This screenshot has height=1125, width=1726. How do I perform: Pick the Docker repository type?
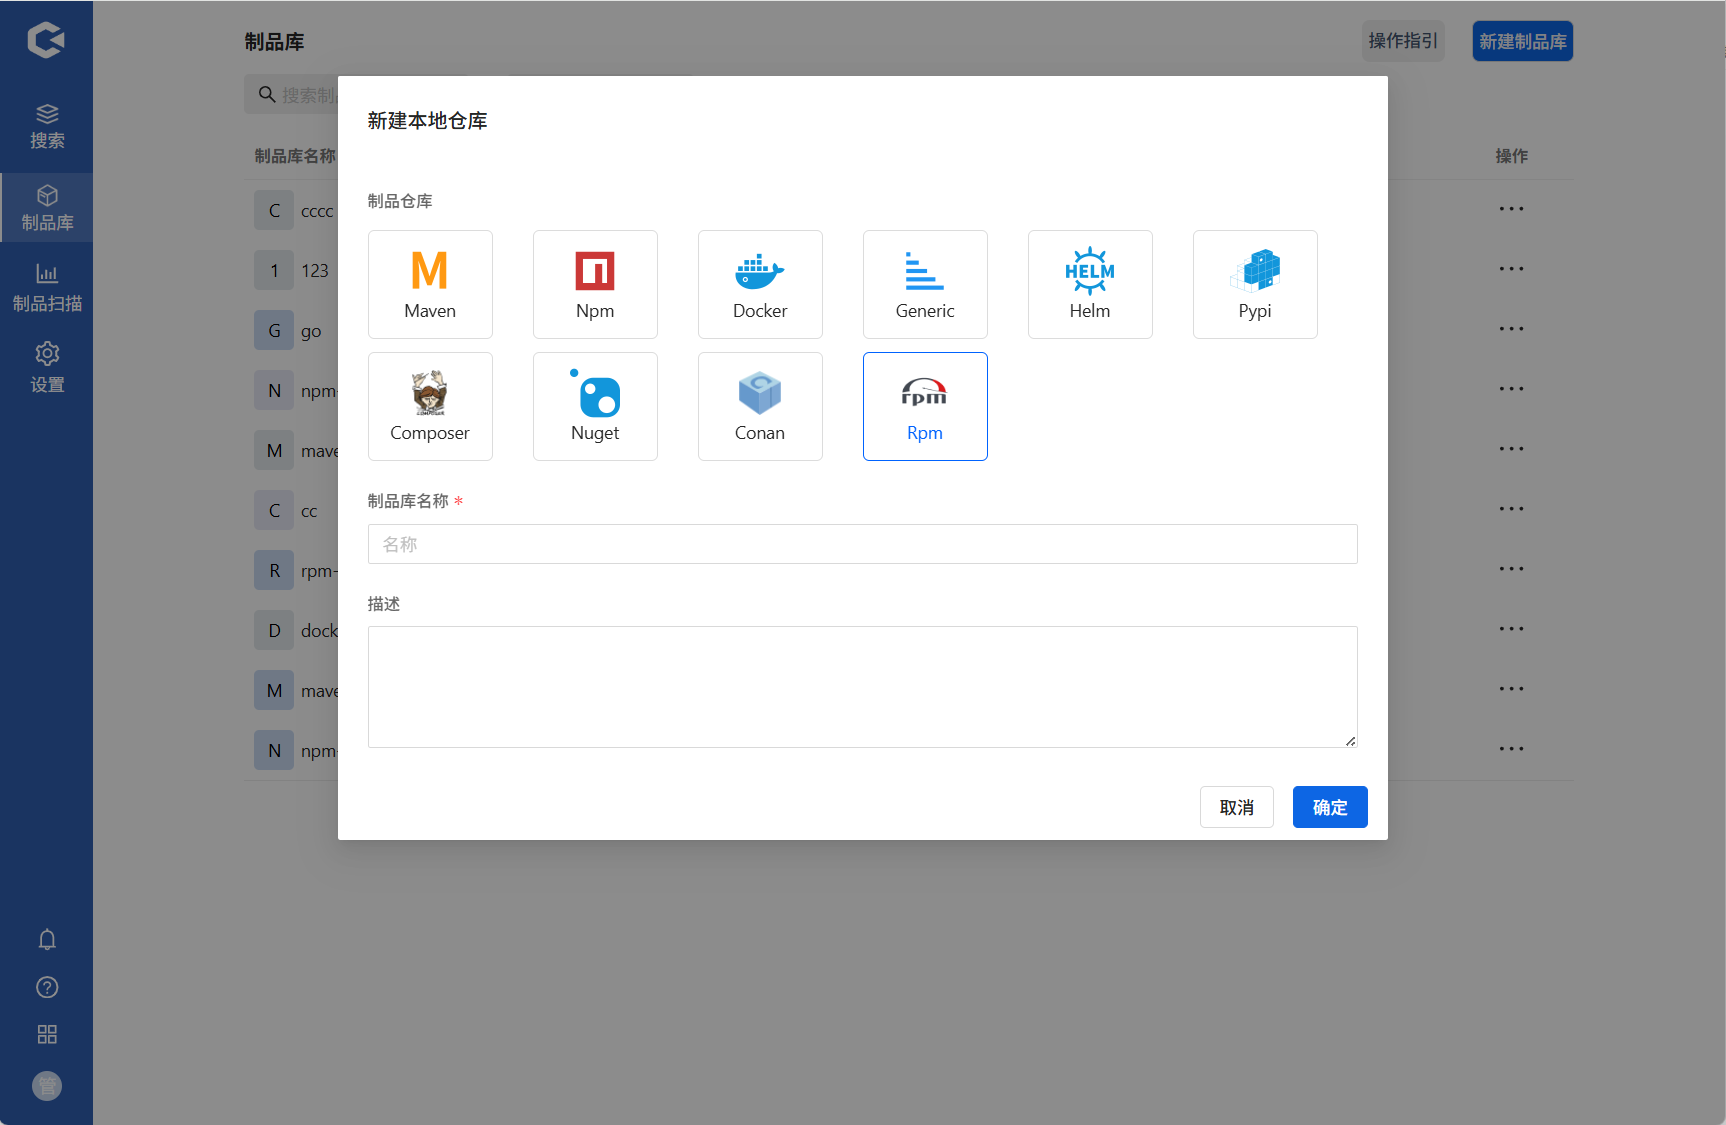coord(760,285)
